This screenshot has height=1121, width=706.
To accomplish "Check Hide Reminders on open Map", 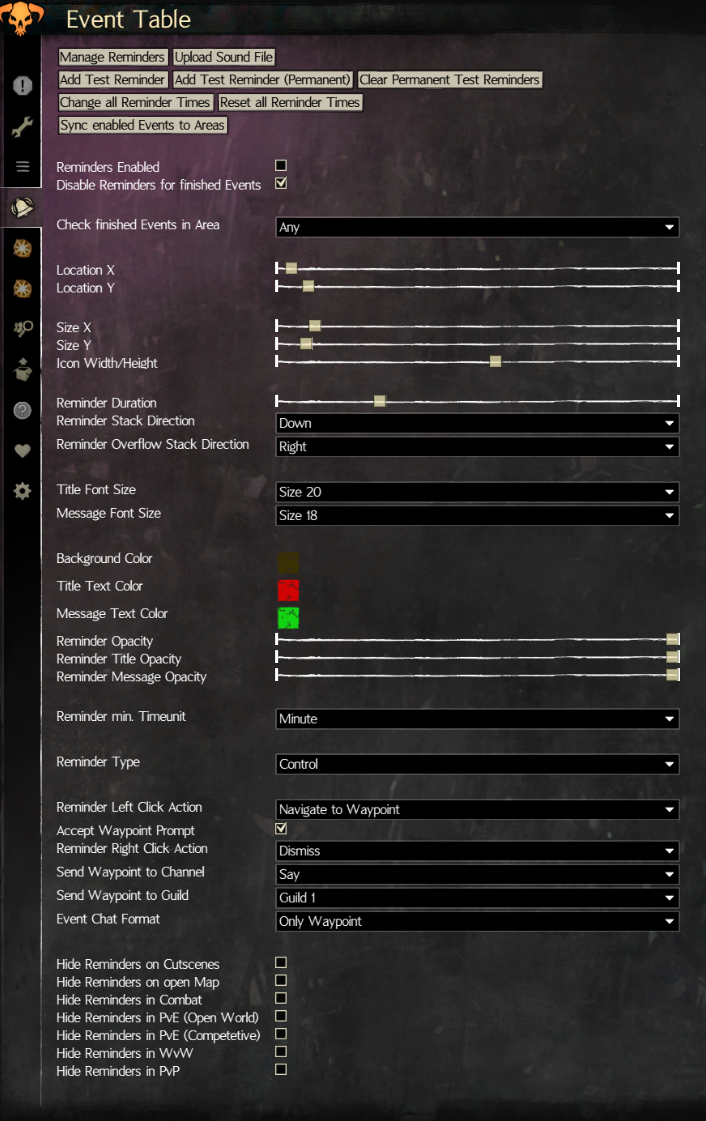I will 281,980.
